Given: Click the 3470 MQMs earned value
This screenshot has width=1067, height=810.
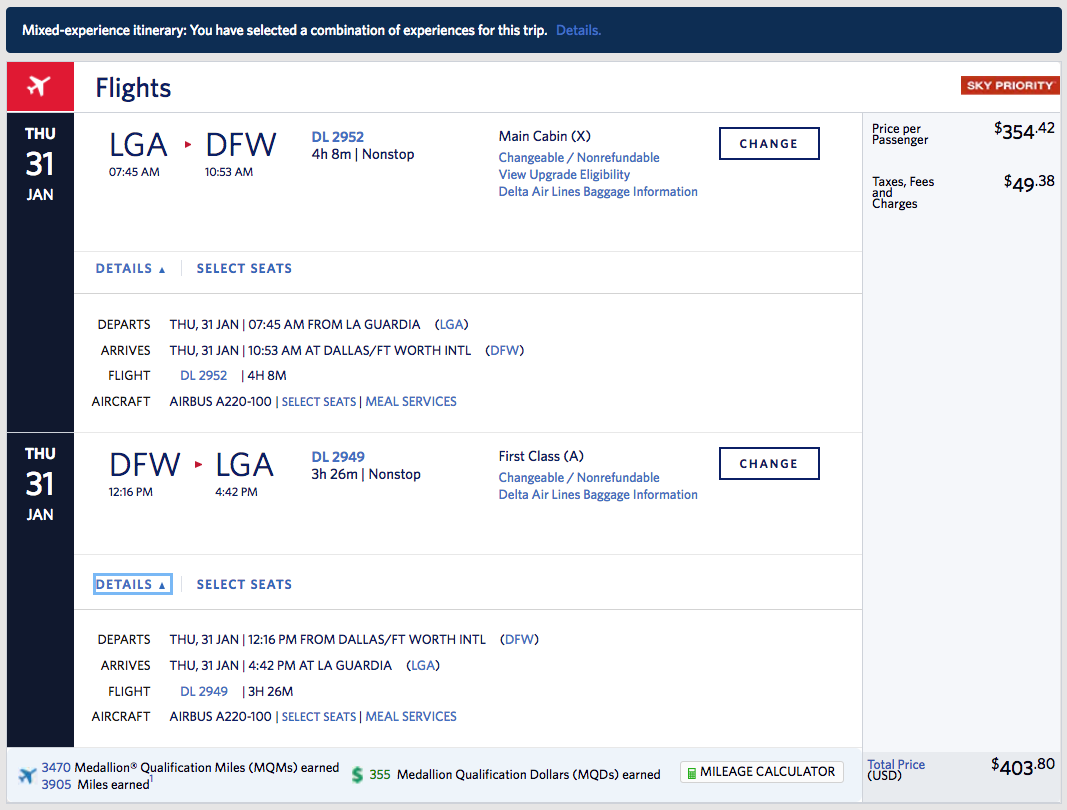Looking at the screenshot, I should tap(56, 767).
